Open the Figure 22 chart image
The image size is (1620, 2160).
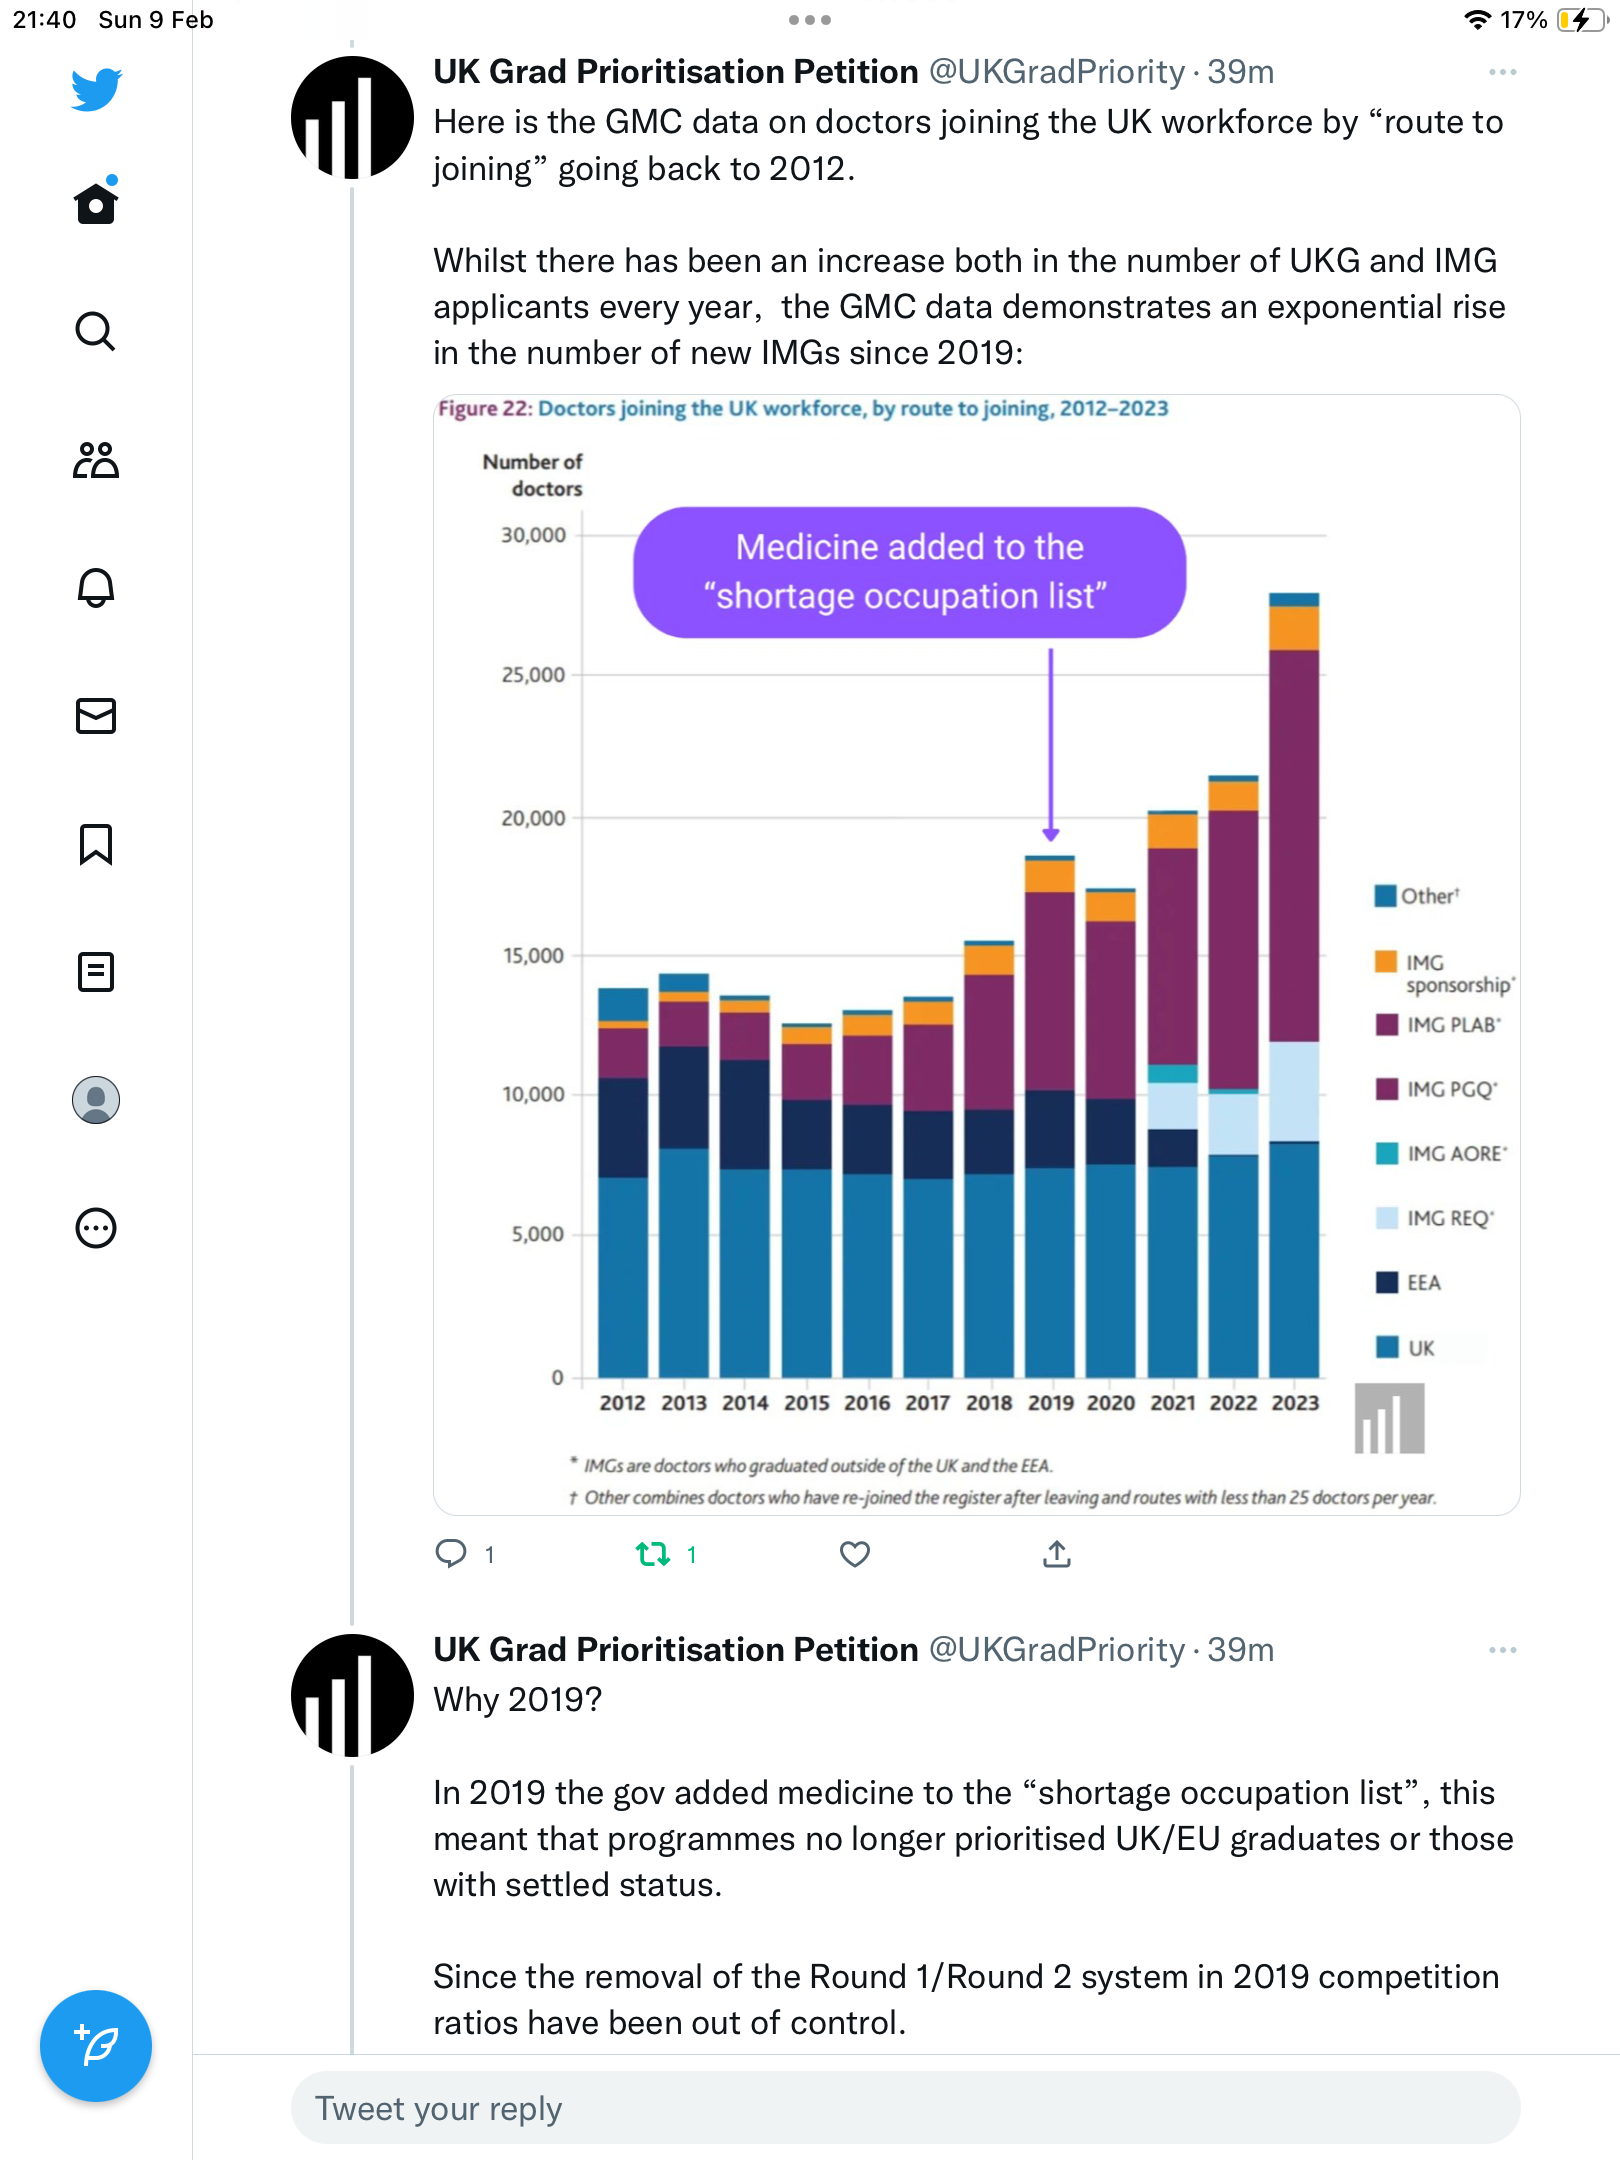tap(977, 955)
